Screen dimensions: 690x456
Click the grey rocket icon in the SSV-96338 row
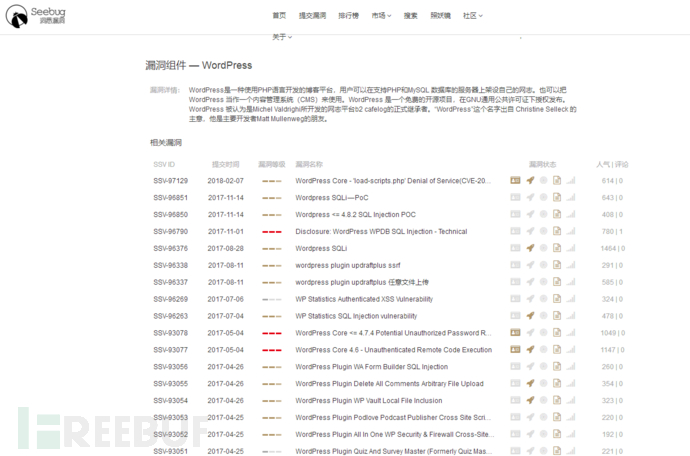point(530,265)
